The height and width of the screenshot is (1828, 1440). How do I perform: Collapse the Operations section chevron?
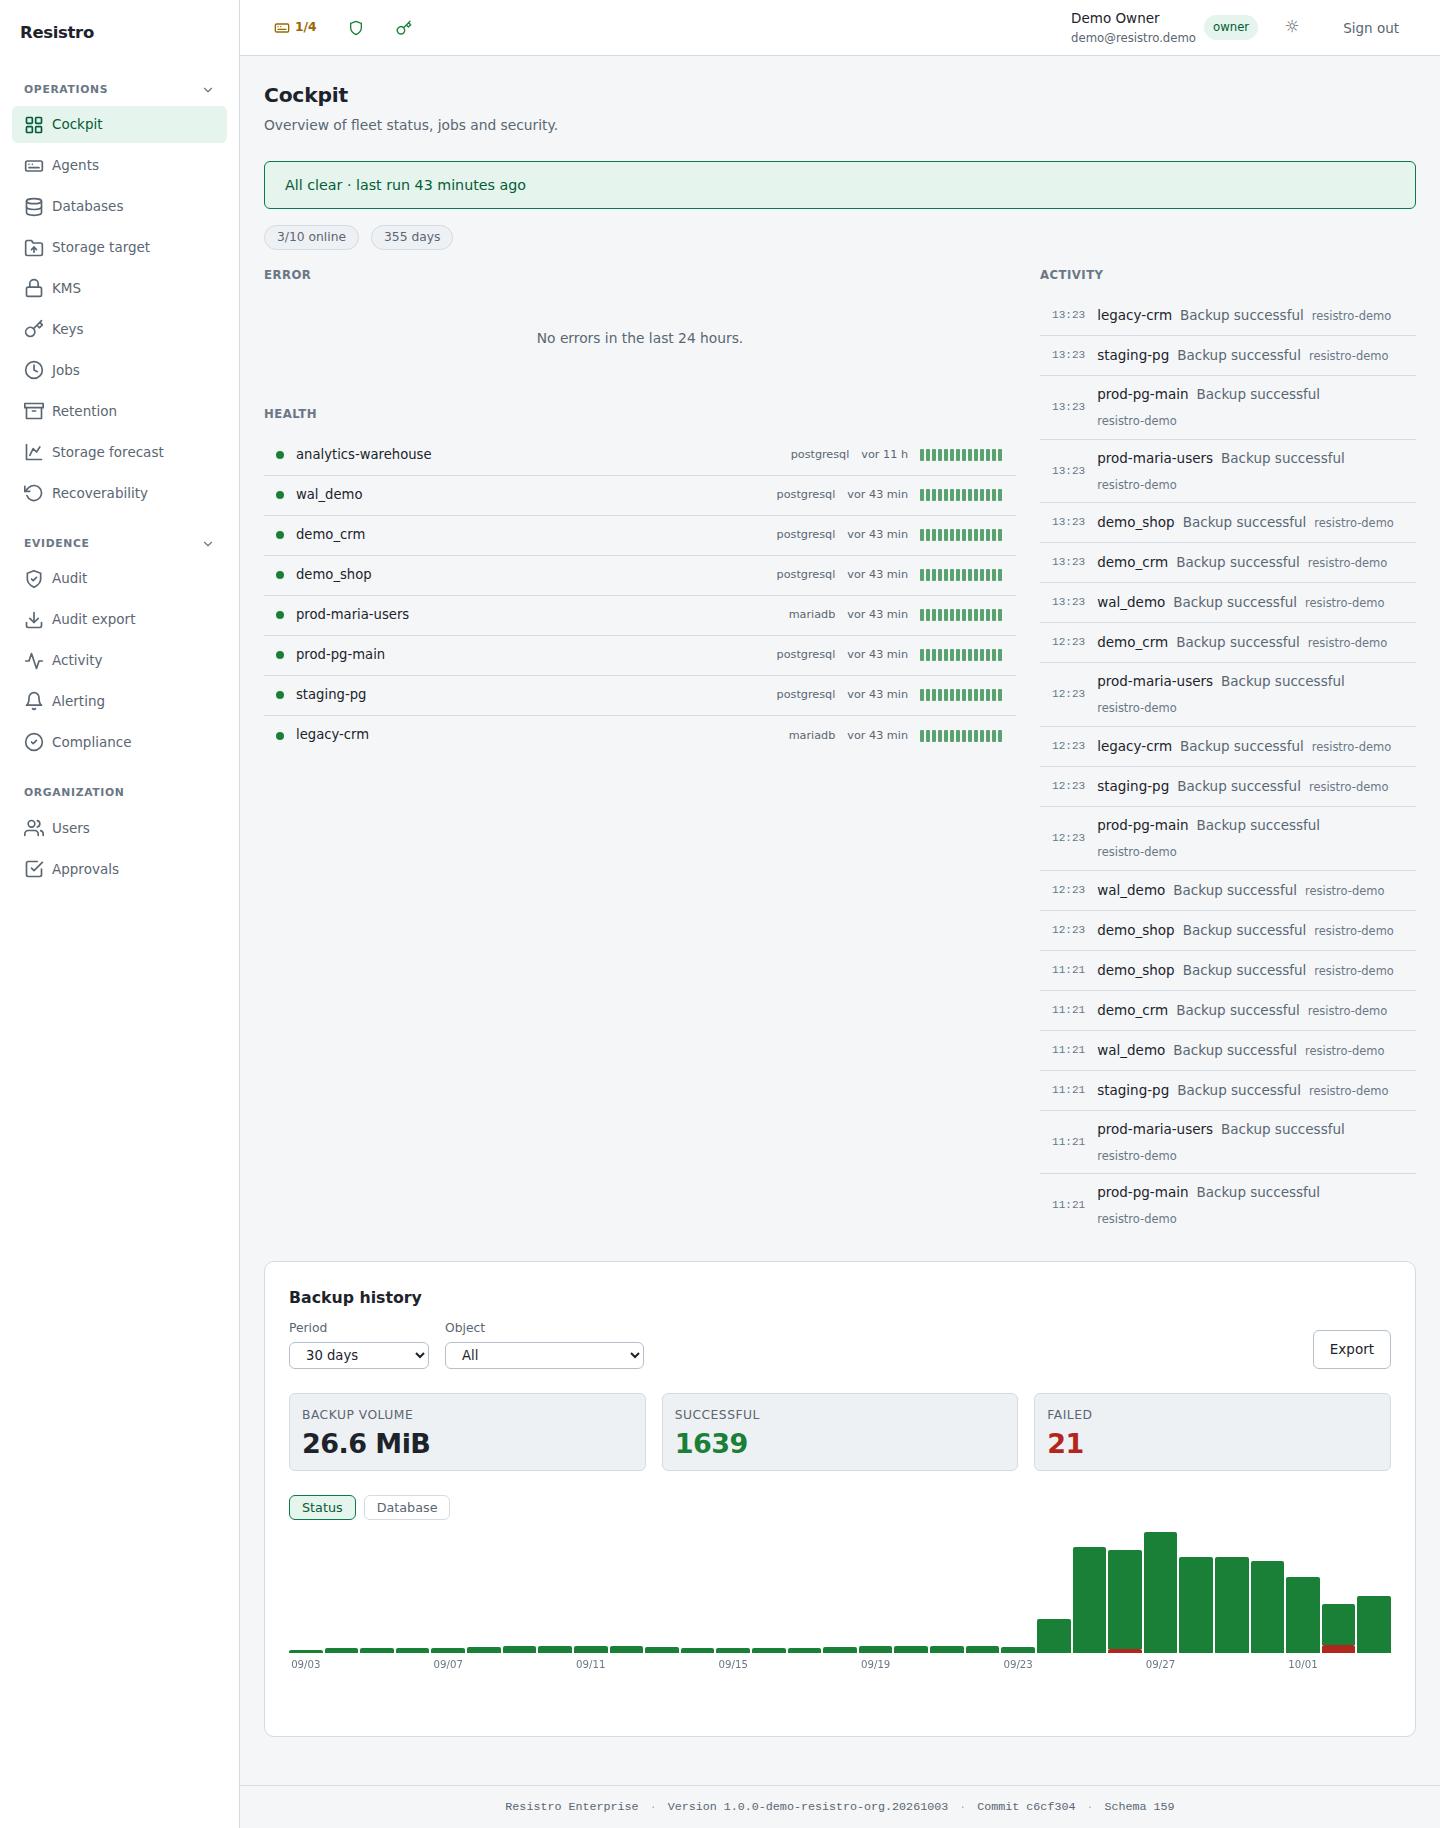point(208,90)
